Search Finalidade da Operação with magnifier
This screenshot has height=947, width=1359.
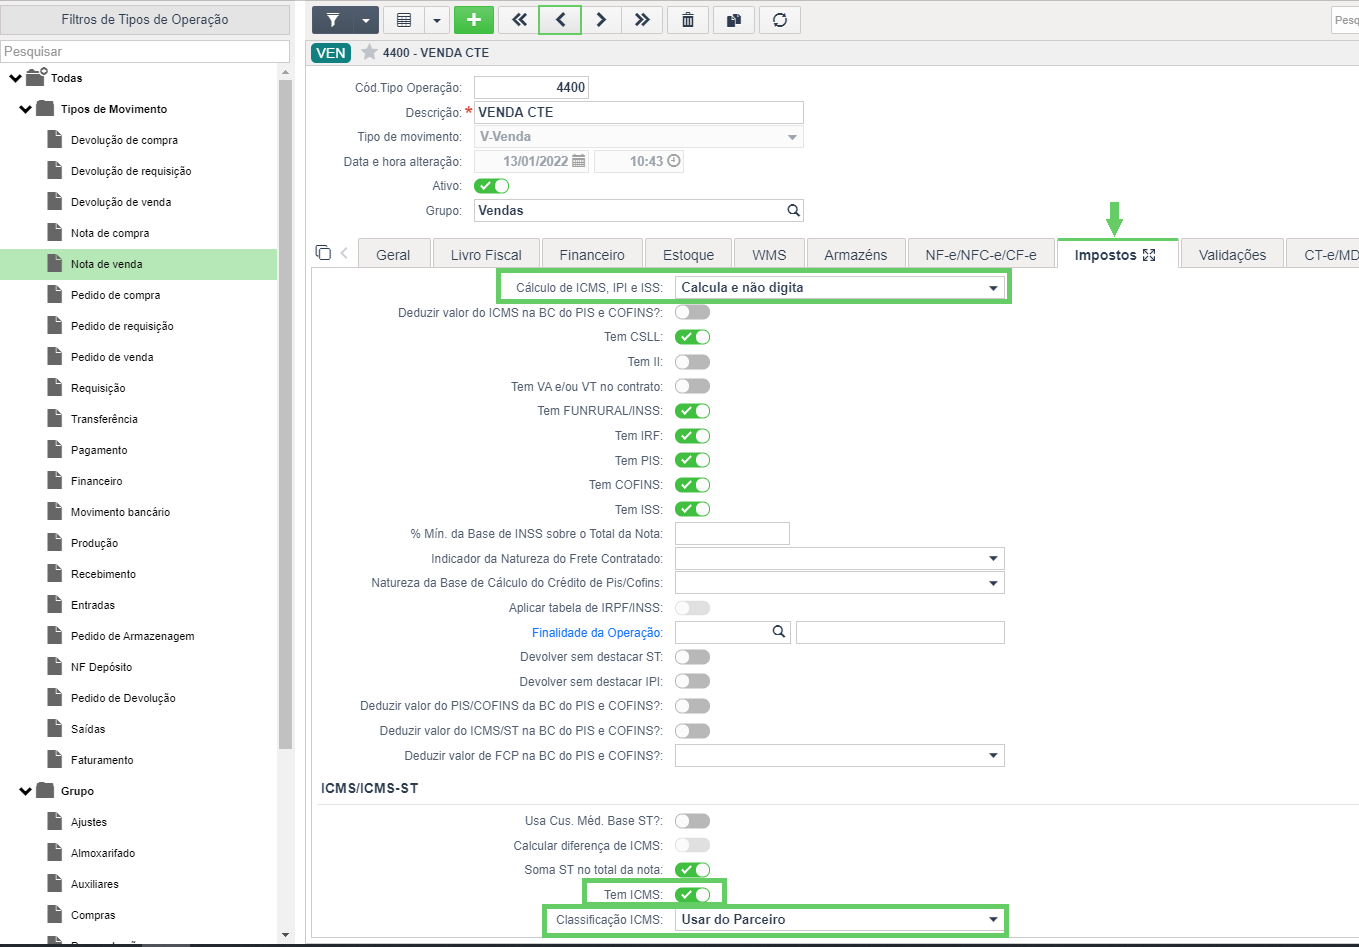779,632
